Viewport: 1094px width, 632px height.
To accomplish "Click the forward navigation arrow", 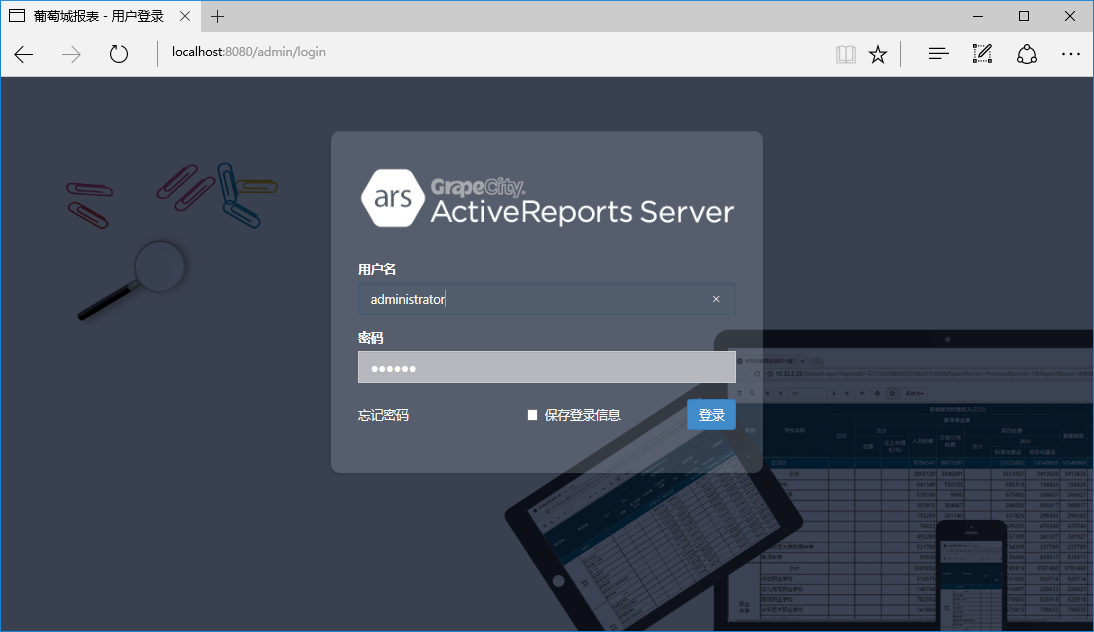I will [x=71, y=54].
